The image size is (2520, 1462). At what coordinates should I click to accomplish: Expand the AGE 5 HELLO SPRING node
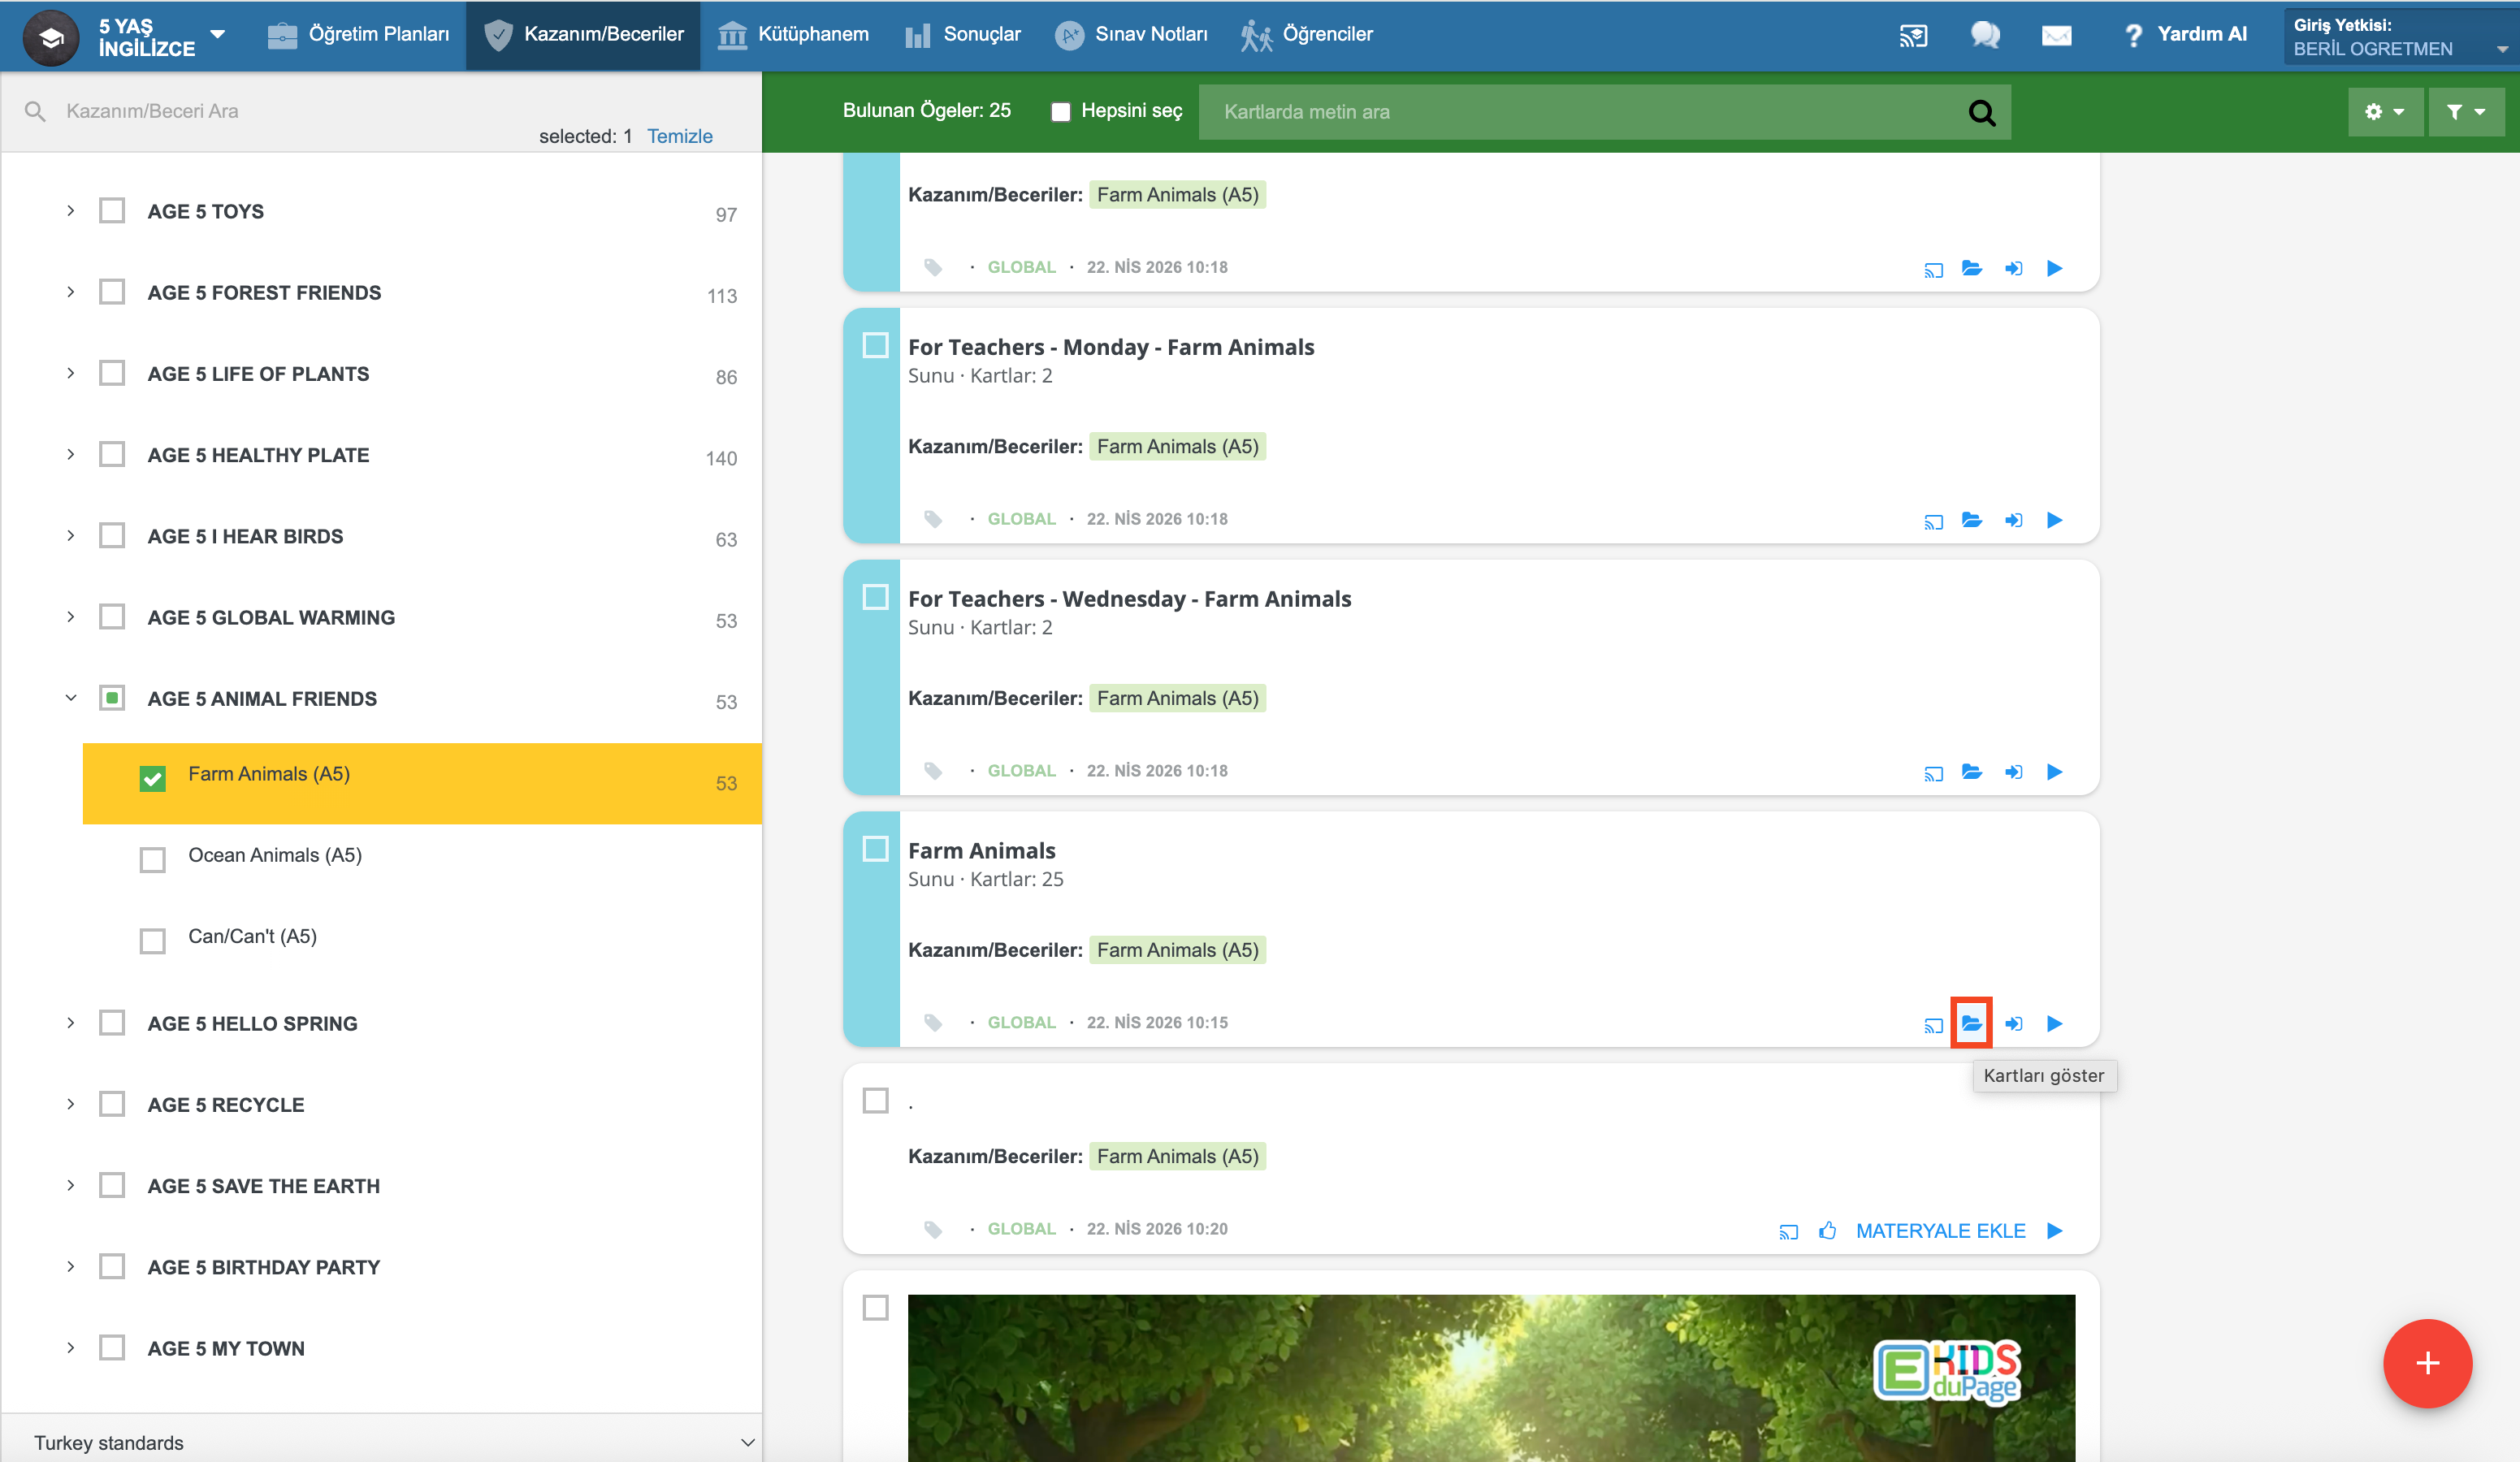[x=70, y=1023]
